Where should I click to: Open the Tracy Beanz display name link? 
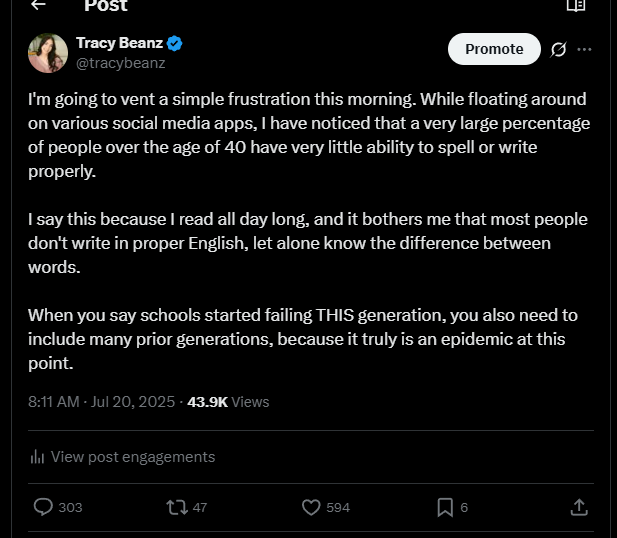[x=119, y=44]
